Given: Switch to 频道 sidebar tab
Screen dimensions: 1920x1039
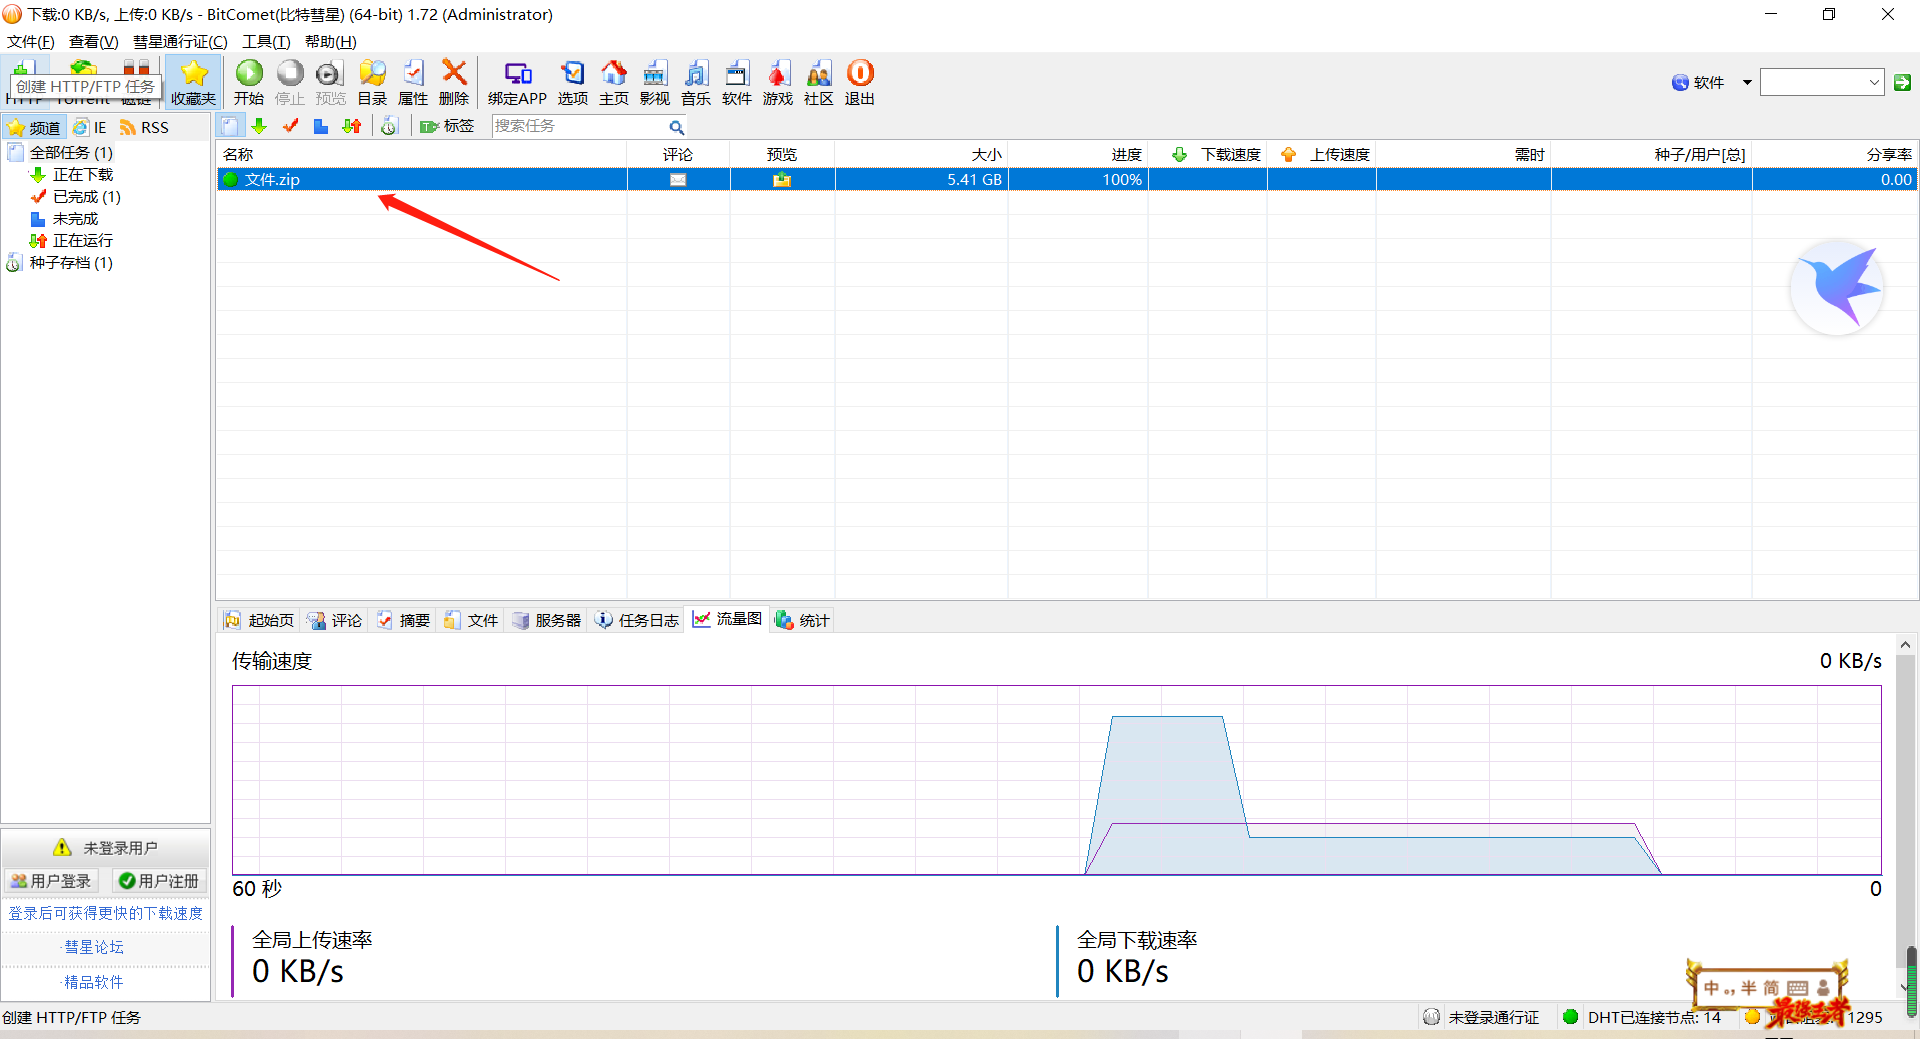Looking at the screenshot, I should pos(34,127).
